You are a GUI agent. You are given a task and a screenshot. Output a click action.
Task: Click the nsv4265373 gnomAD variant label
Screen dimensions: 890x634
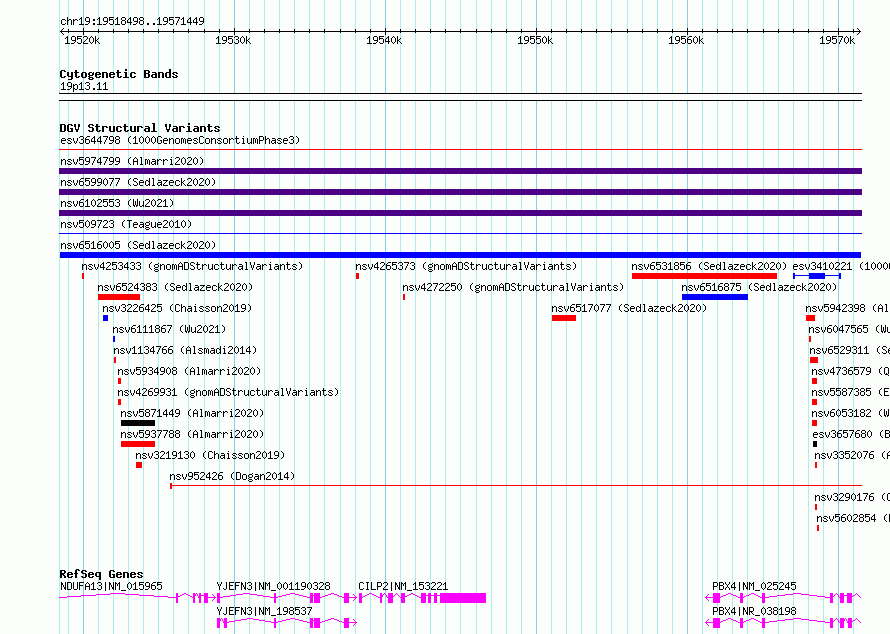point(466,266)
